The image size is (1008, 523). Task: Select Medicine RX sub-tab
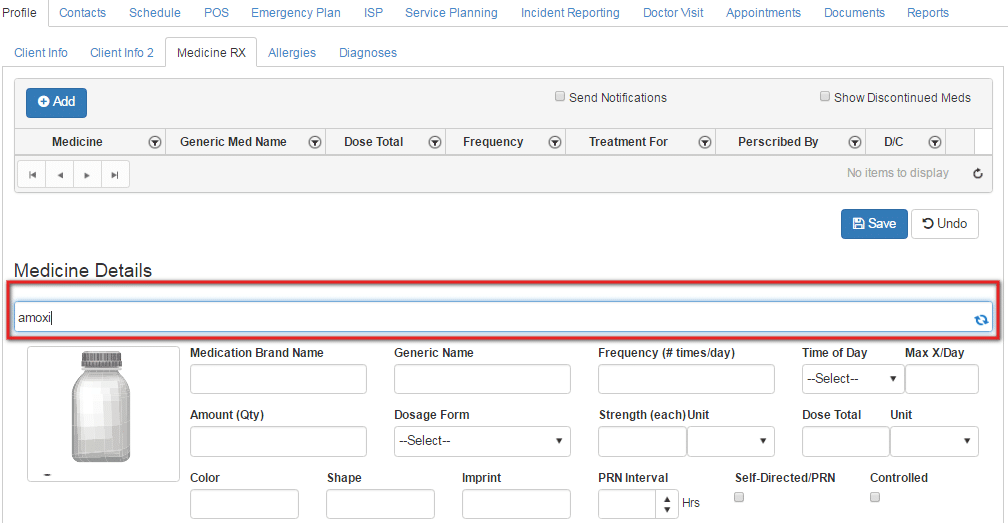point(211,53)
